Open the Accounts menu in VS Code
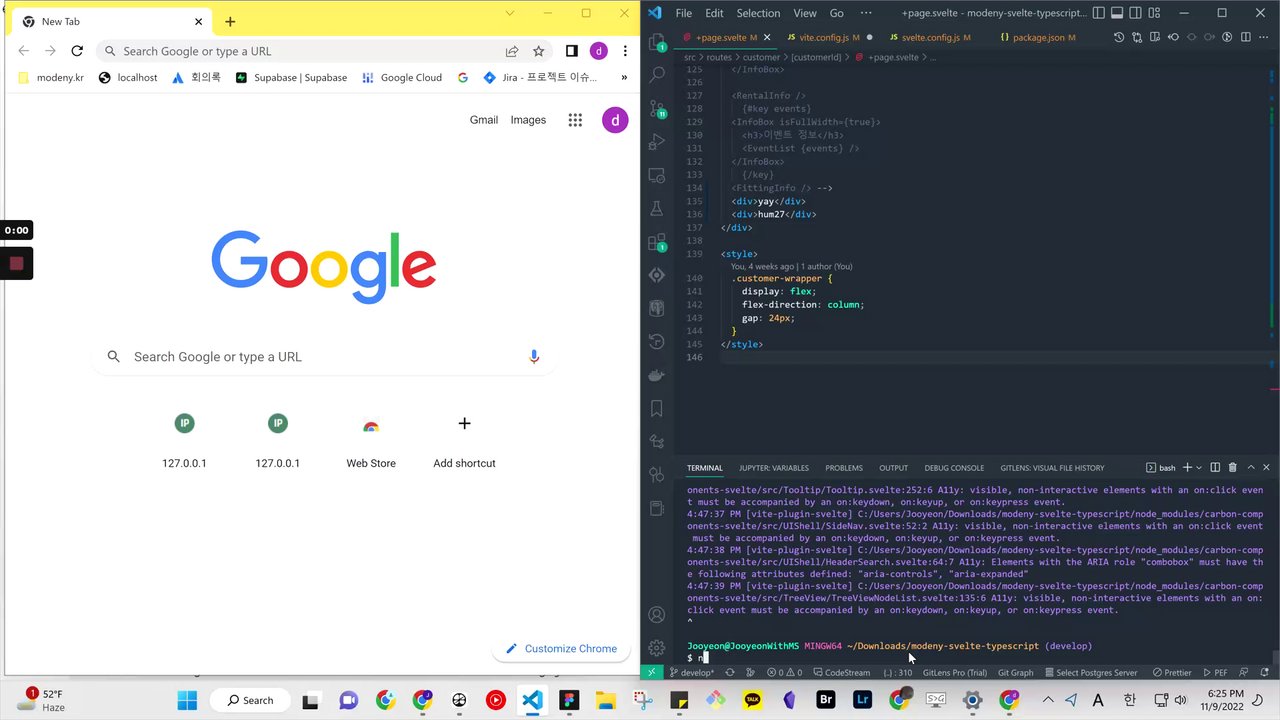Viewport: 1280px width, 720px height. pyautogui.click(x=657, y=615)
